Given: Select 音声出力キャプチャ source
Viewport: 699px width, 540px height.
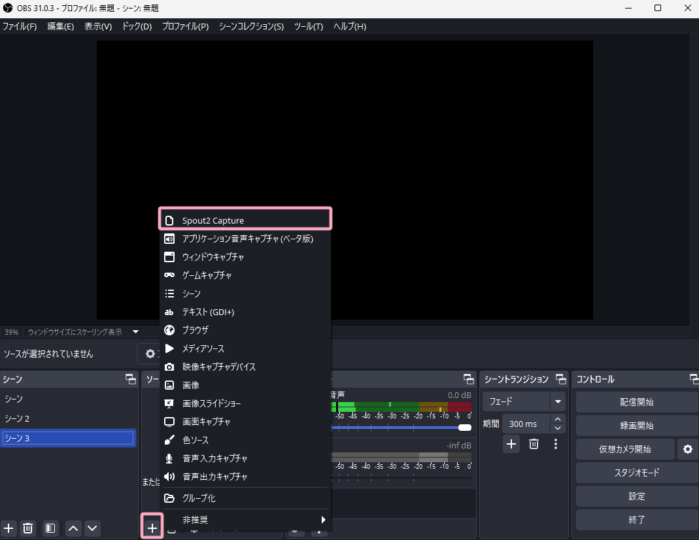Looking at the screenshot, I should click(245, 476).
